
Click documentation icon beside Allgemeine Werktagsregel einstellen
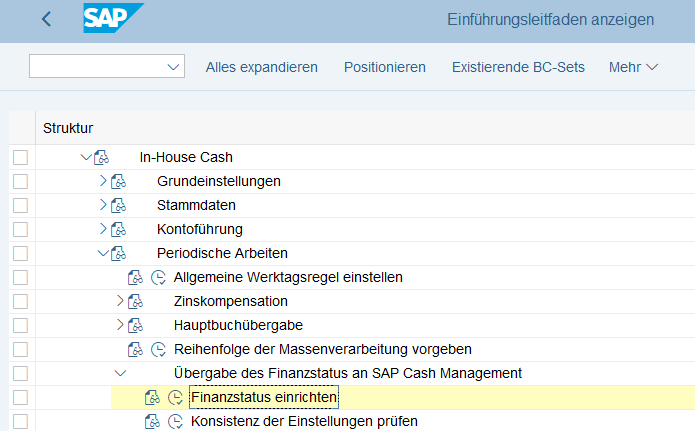(x=136, y=277)
